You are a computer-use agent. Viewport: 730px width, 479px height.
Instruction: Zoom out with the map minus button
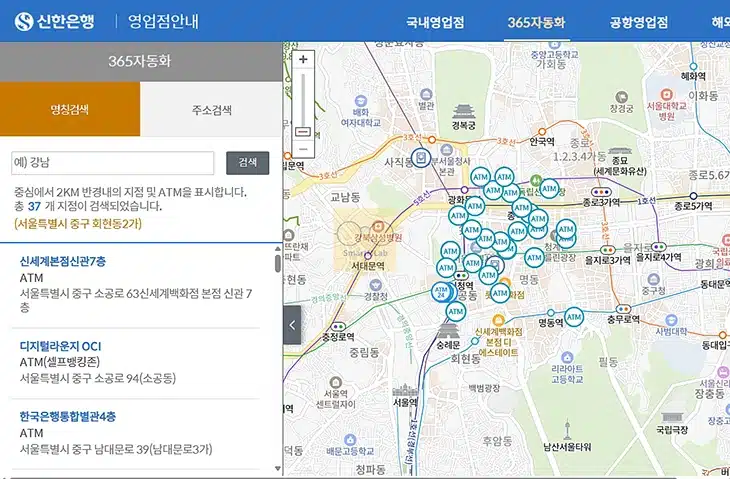(x=303, y=149)
